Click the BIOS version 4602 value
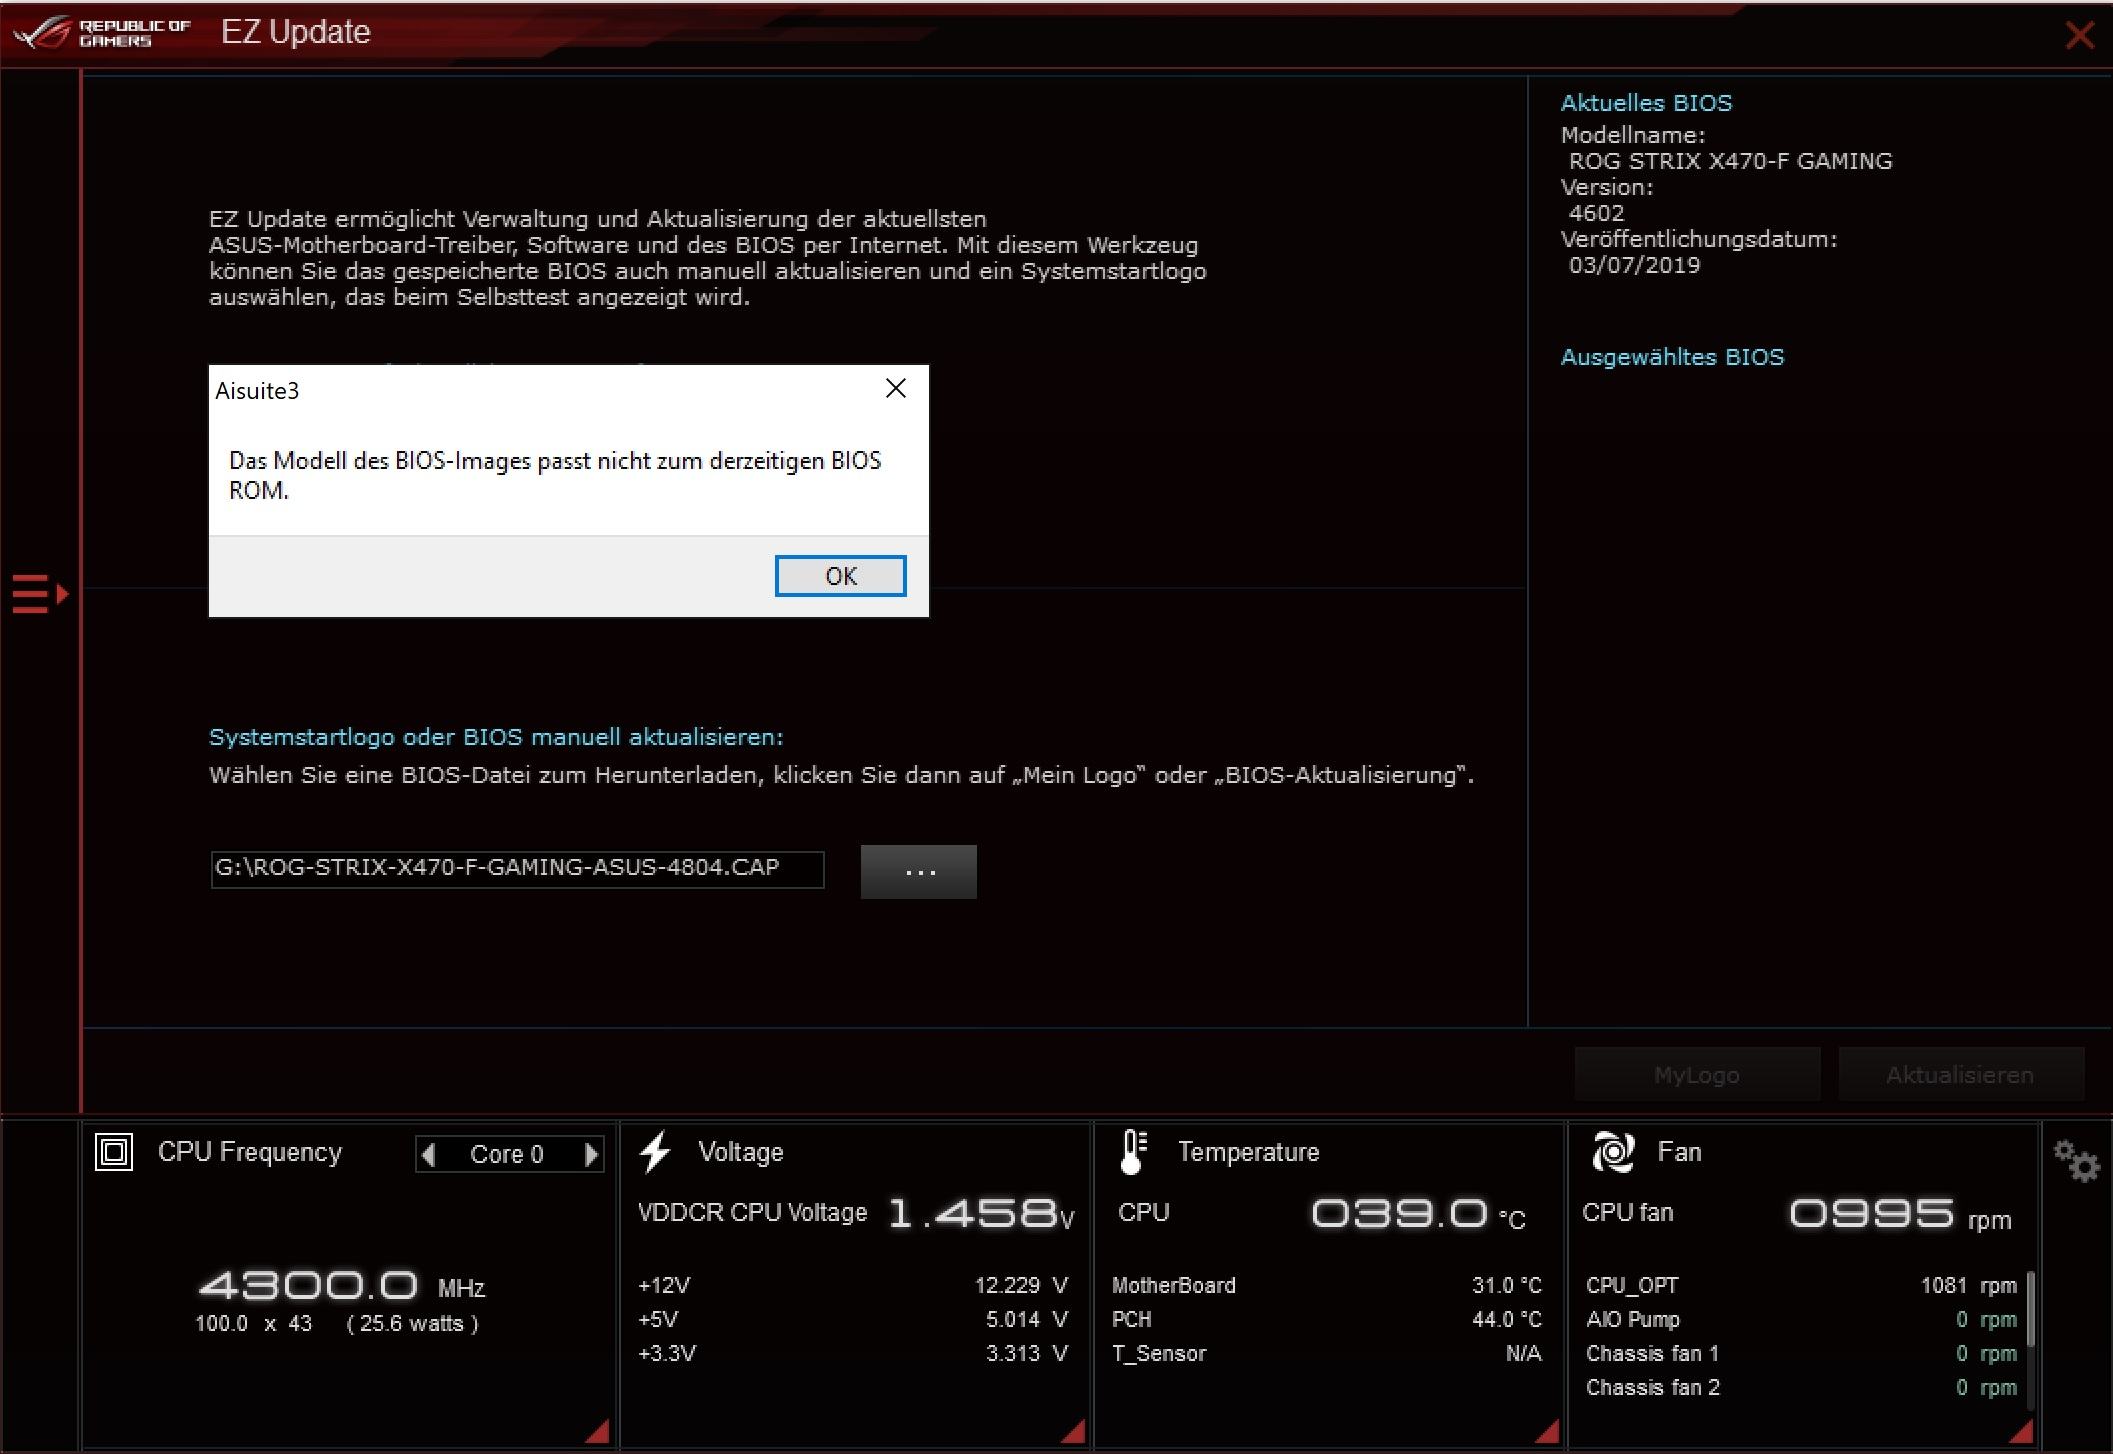This screenshot has width=2113, height=1454. [1596, 213]
